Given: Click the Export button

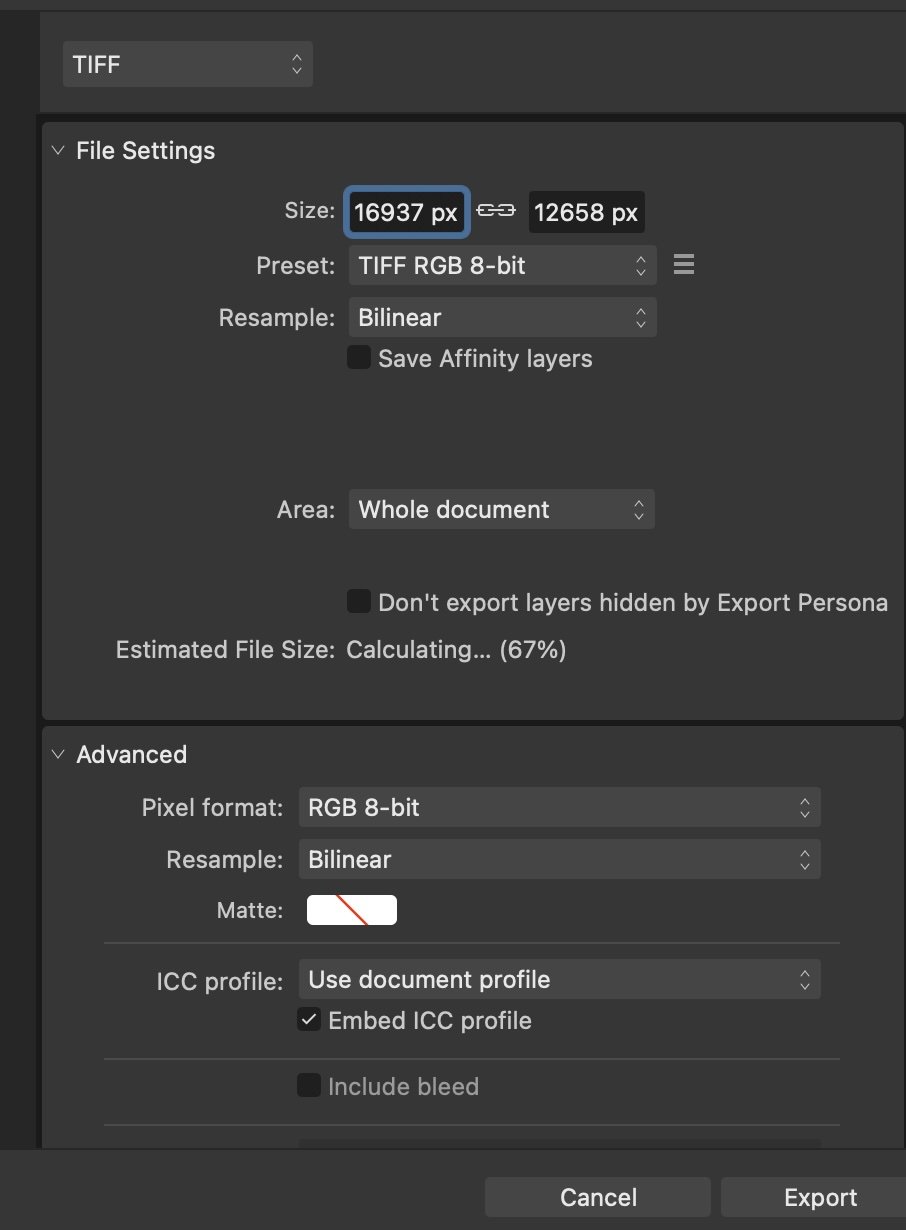Looking at the screenshot, I should tap(814, 1197).
